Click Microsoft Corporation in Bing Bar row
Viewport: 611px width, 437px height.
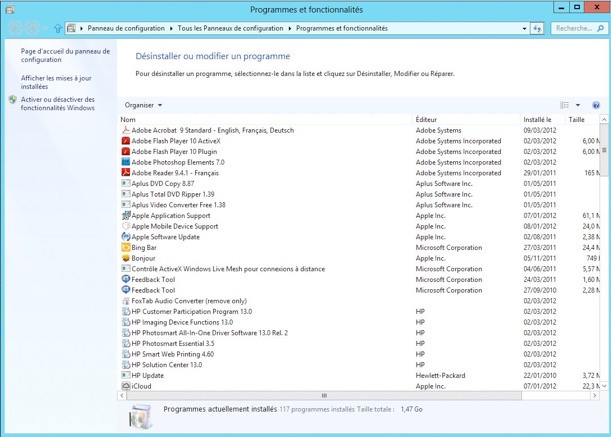click(x=449, y=248)
